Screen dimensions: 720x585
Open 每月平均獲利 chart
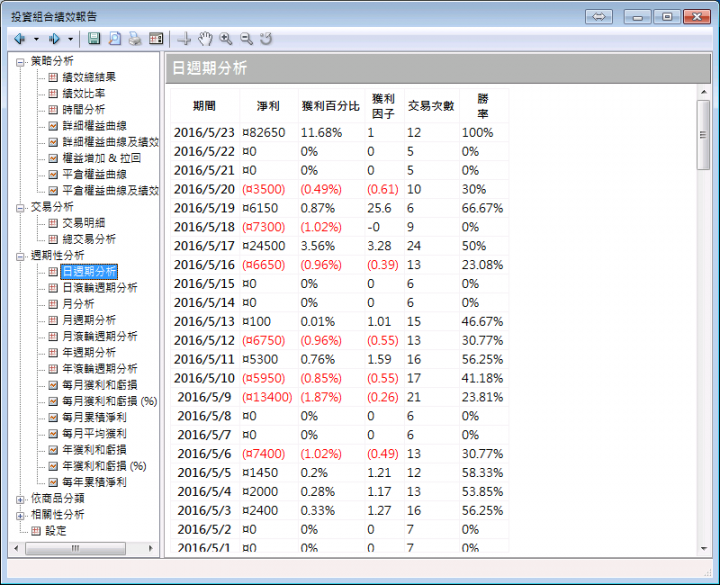click(94, 433)
